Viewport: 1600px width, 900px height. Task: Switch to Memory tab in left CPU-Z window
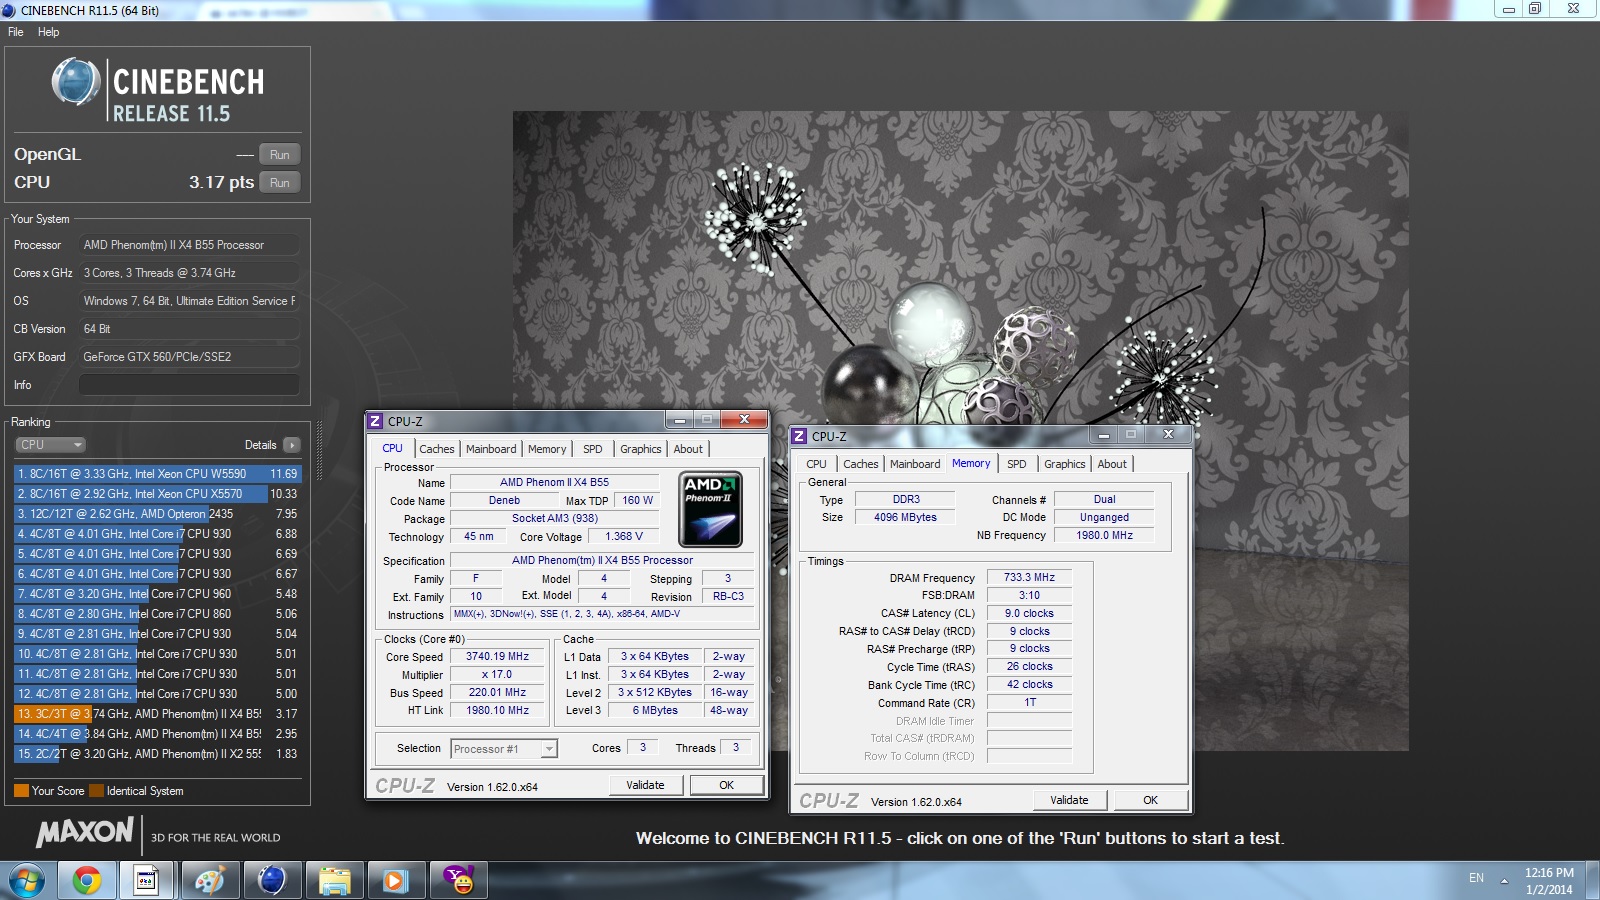pos(547,449)
